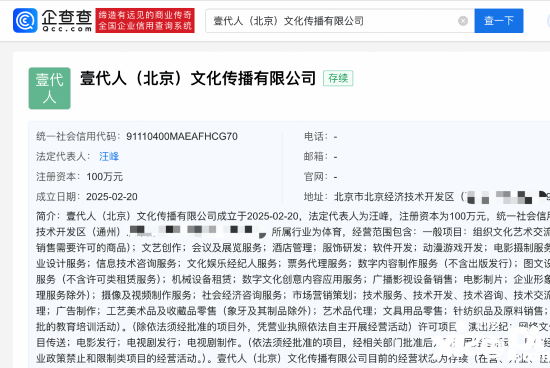Click the 电话 label

pyautogui.click(x=316, y=136)
